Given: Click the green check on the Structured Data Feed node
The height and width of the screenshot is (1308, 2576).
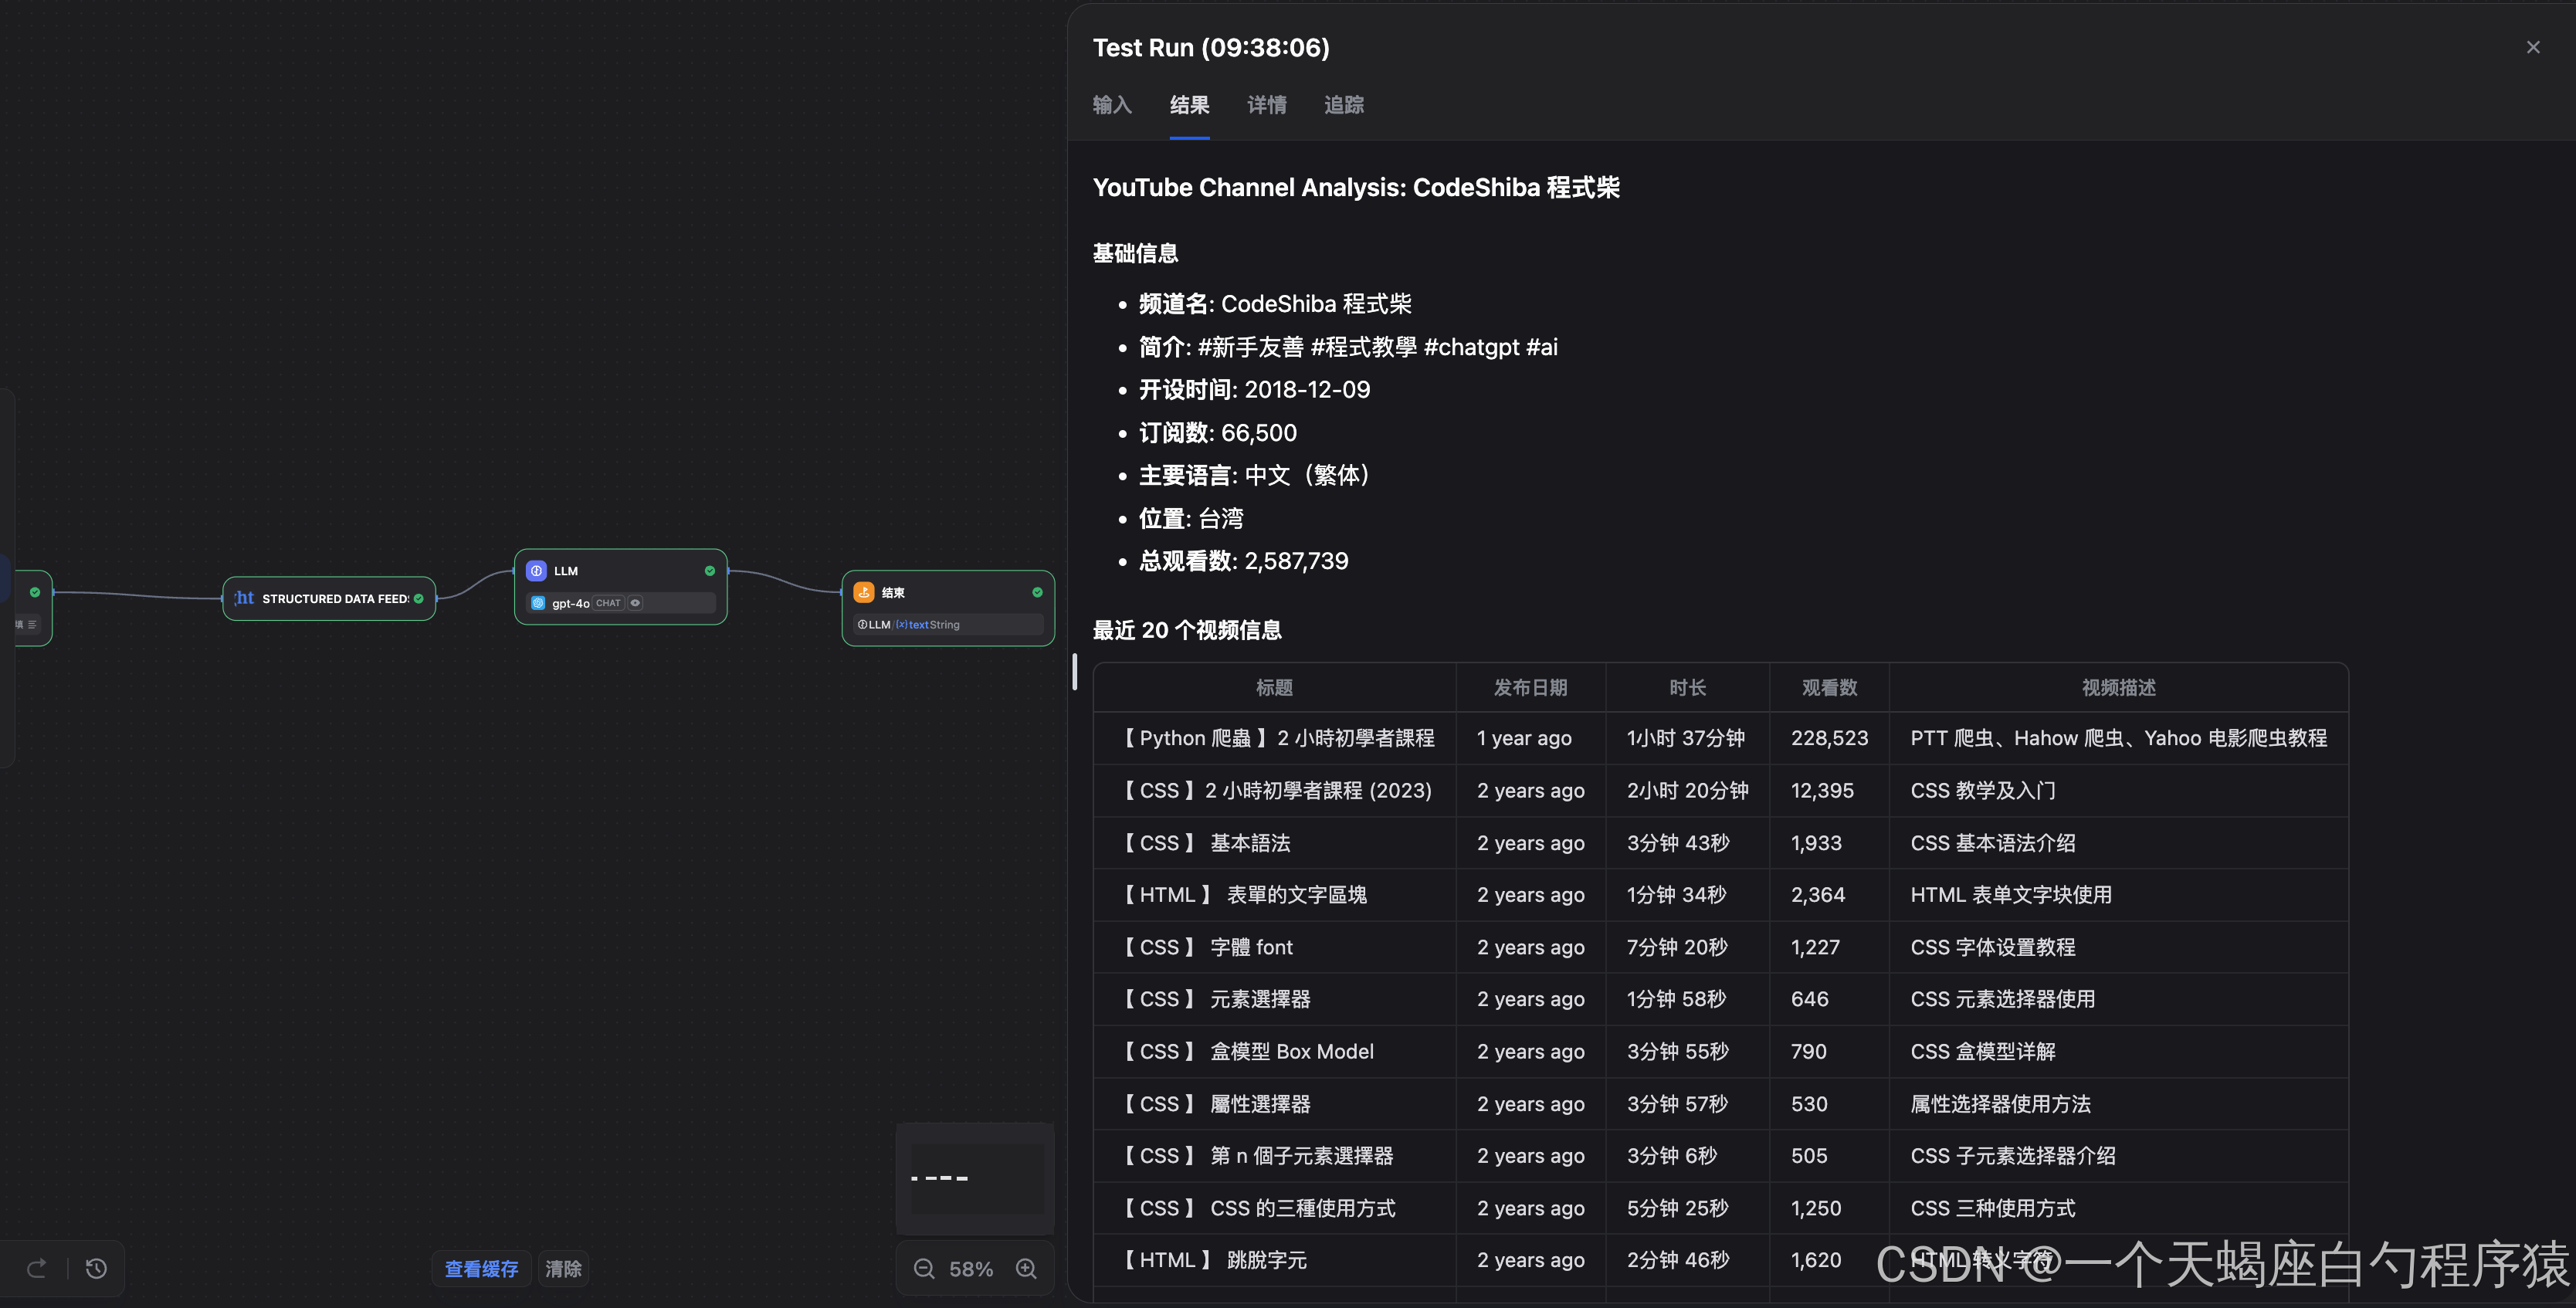Looking at the screenshot, I should [x=419, y=599].
